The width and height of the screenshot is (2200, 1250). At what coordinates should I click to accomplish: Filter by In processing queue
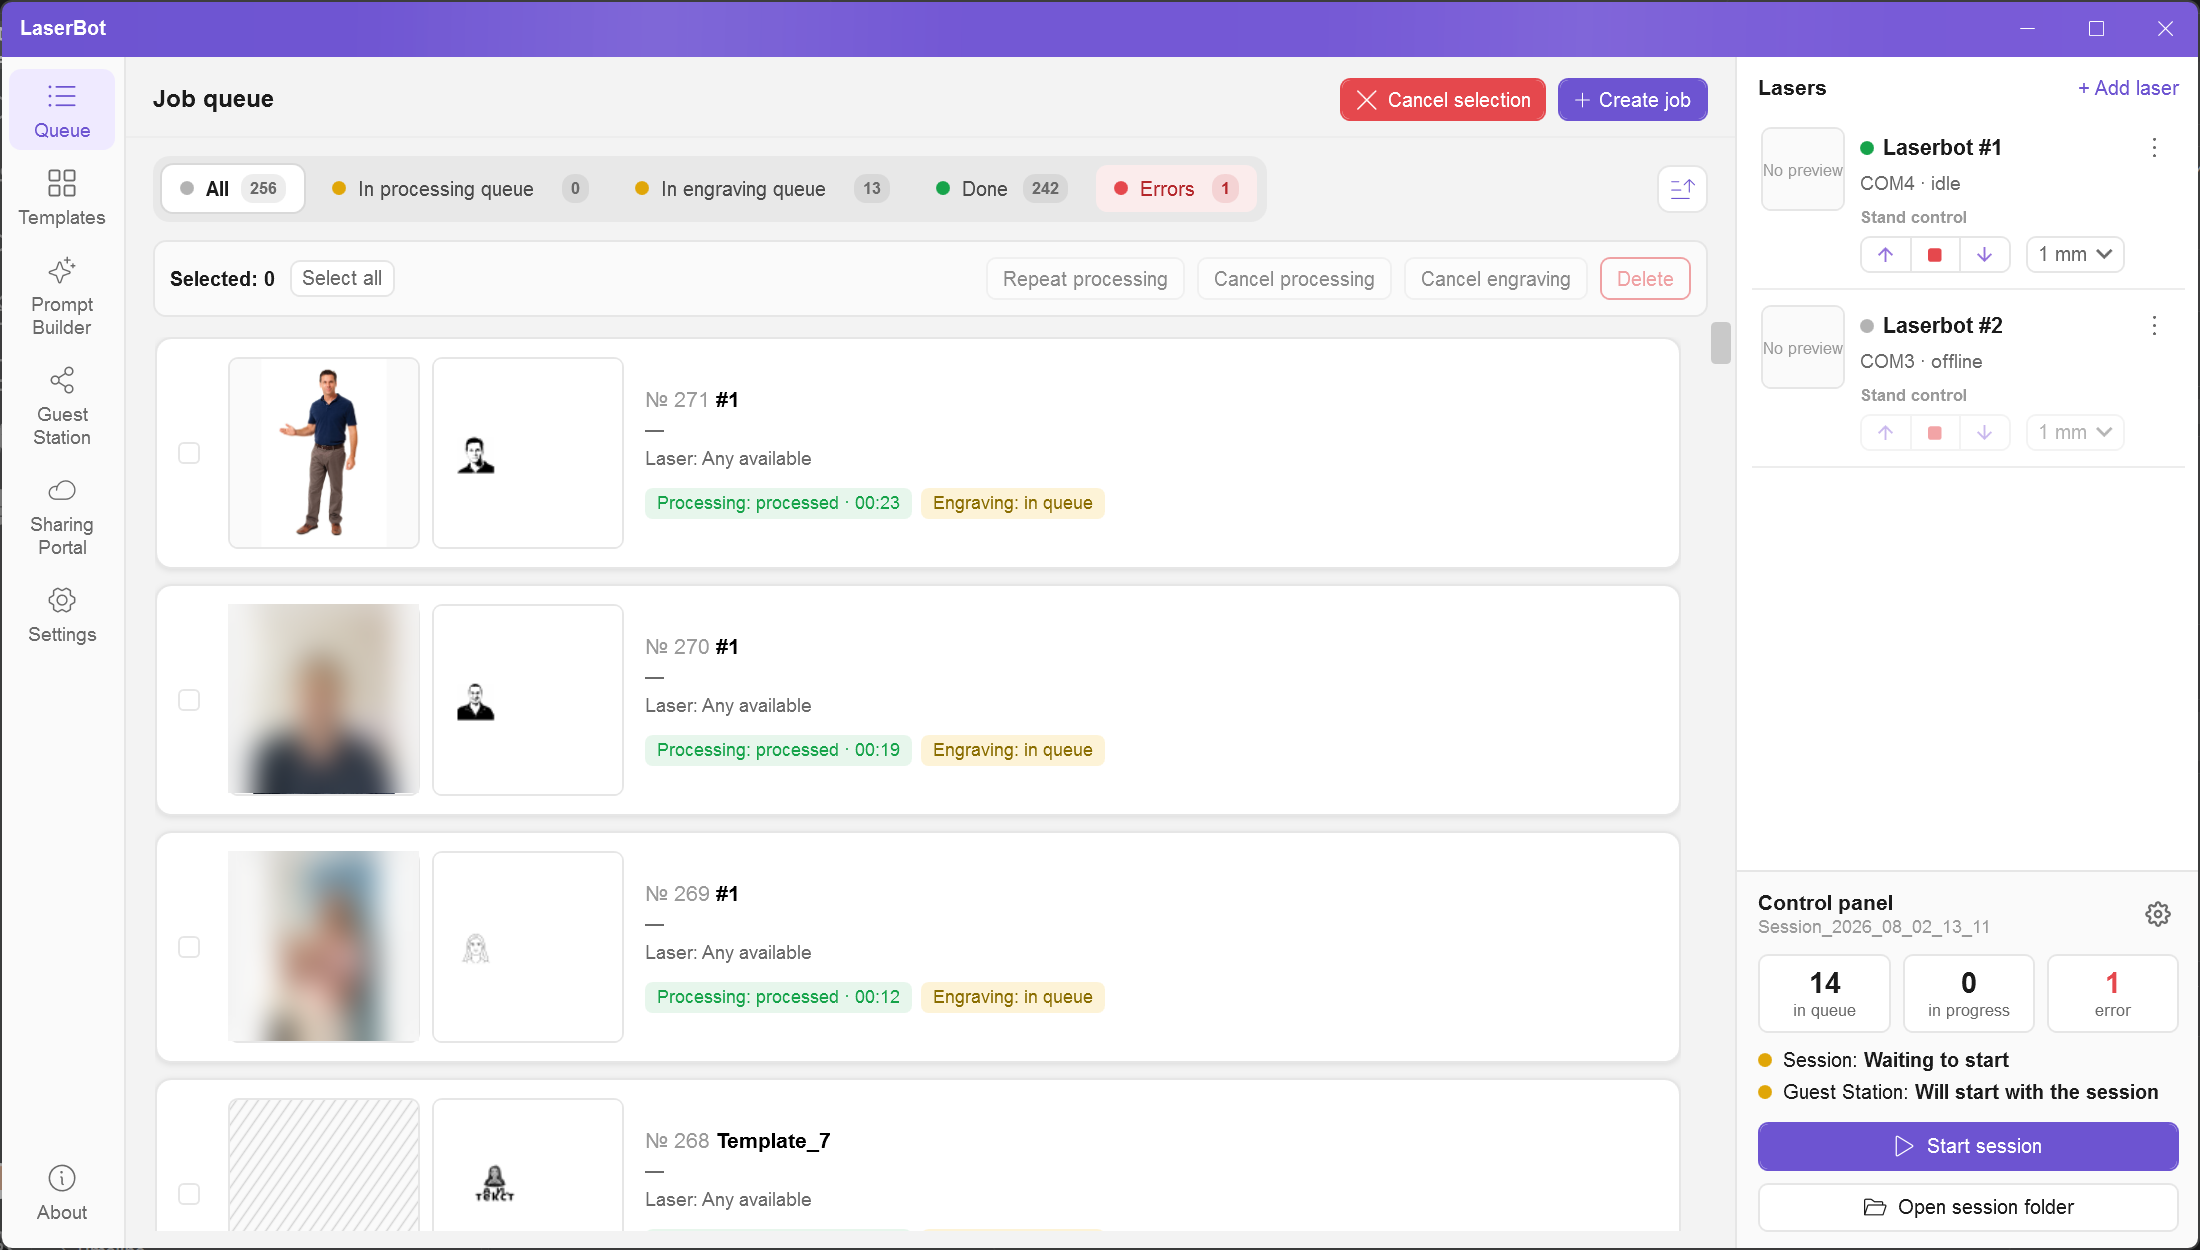(x=459, y=189)
